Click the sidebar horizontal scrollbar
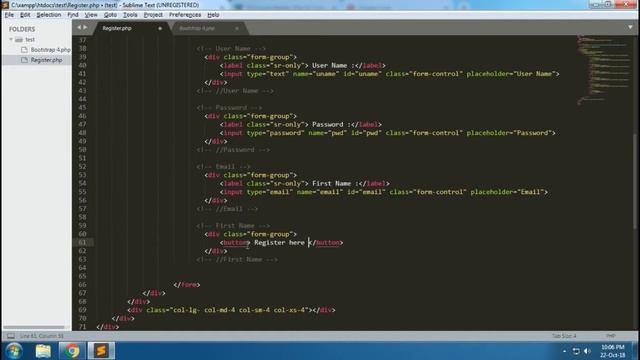 33,327
